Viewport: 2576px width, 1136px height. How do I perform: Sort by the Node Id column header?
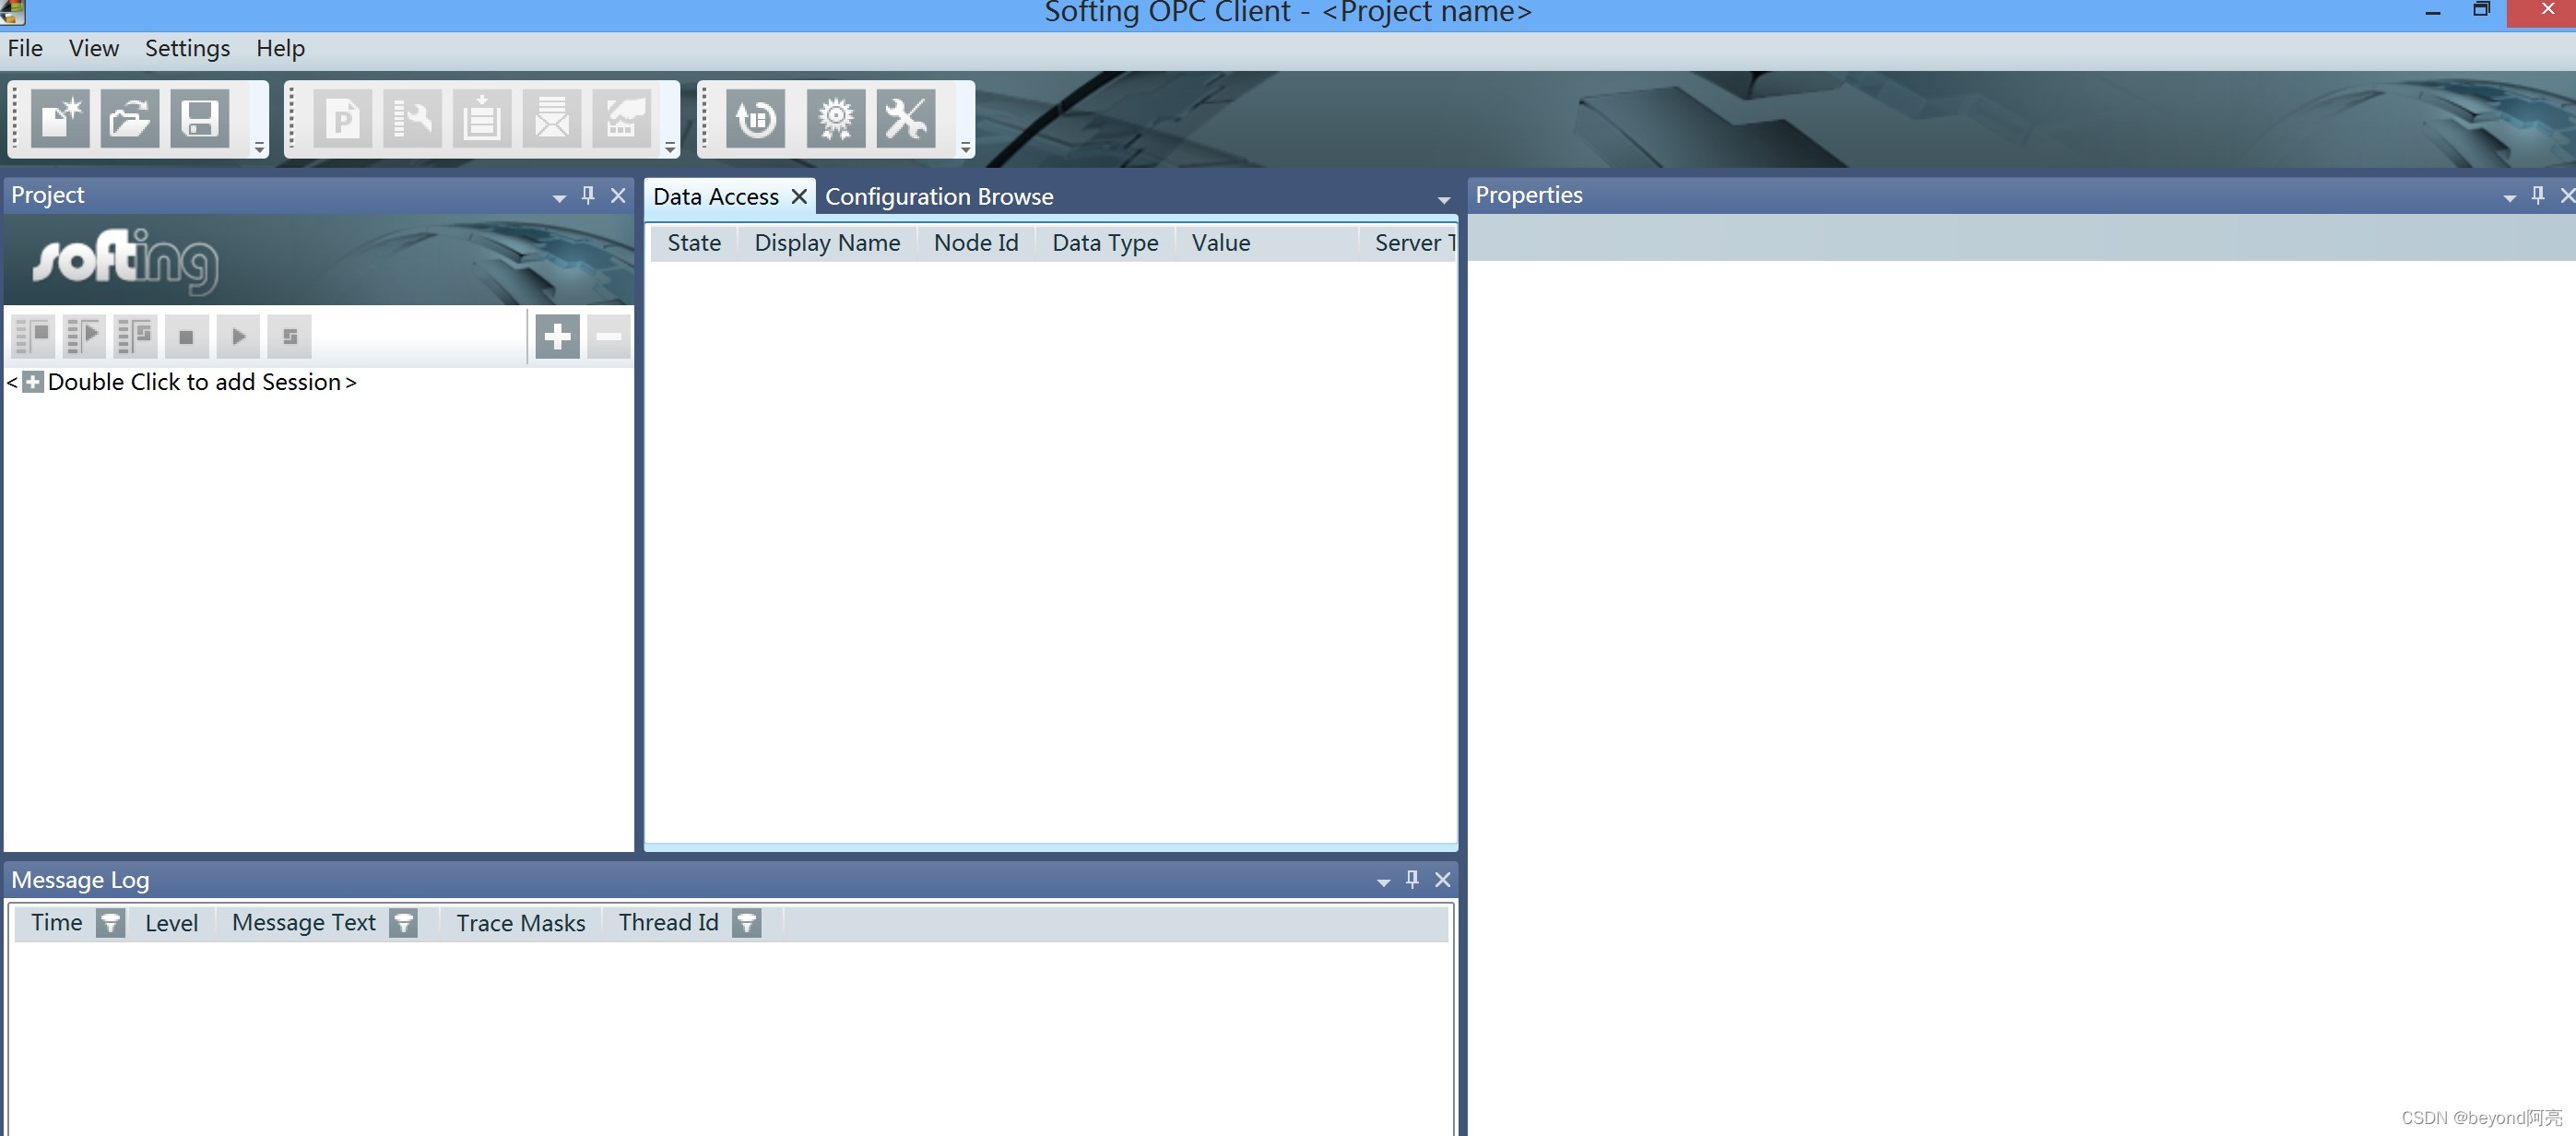976,243
